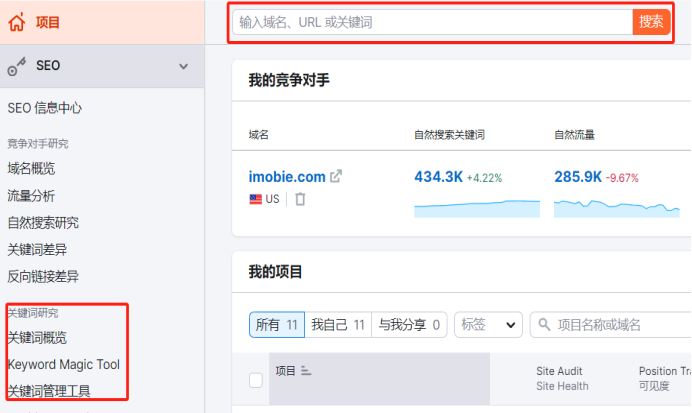Tick the select-all projects checkbox
Screen dimensions: 692x413
256,380
